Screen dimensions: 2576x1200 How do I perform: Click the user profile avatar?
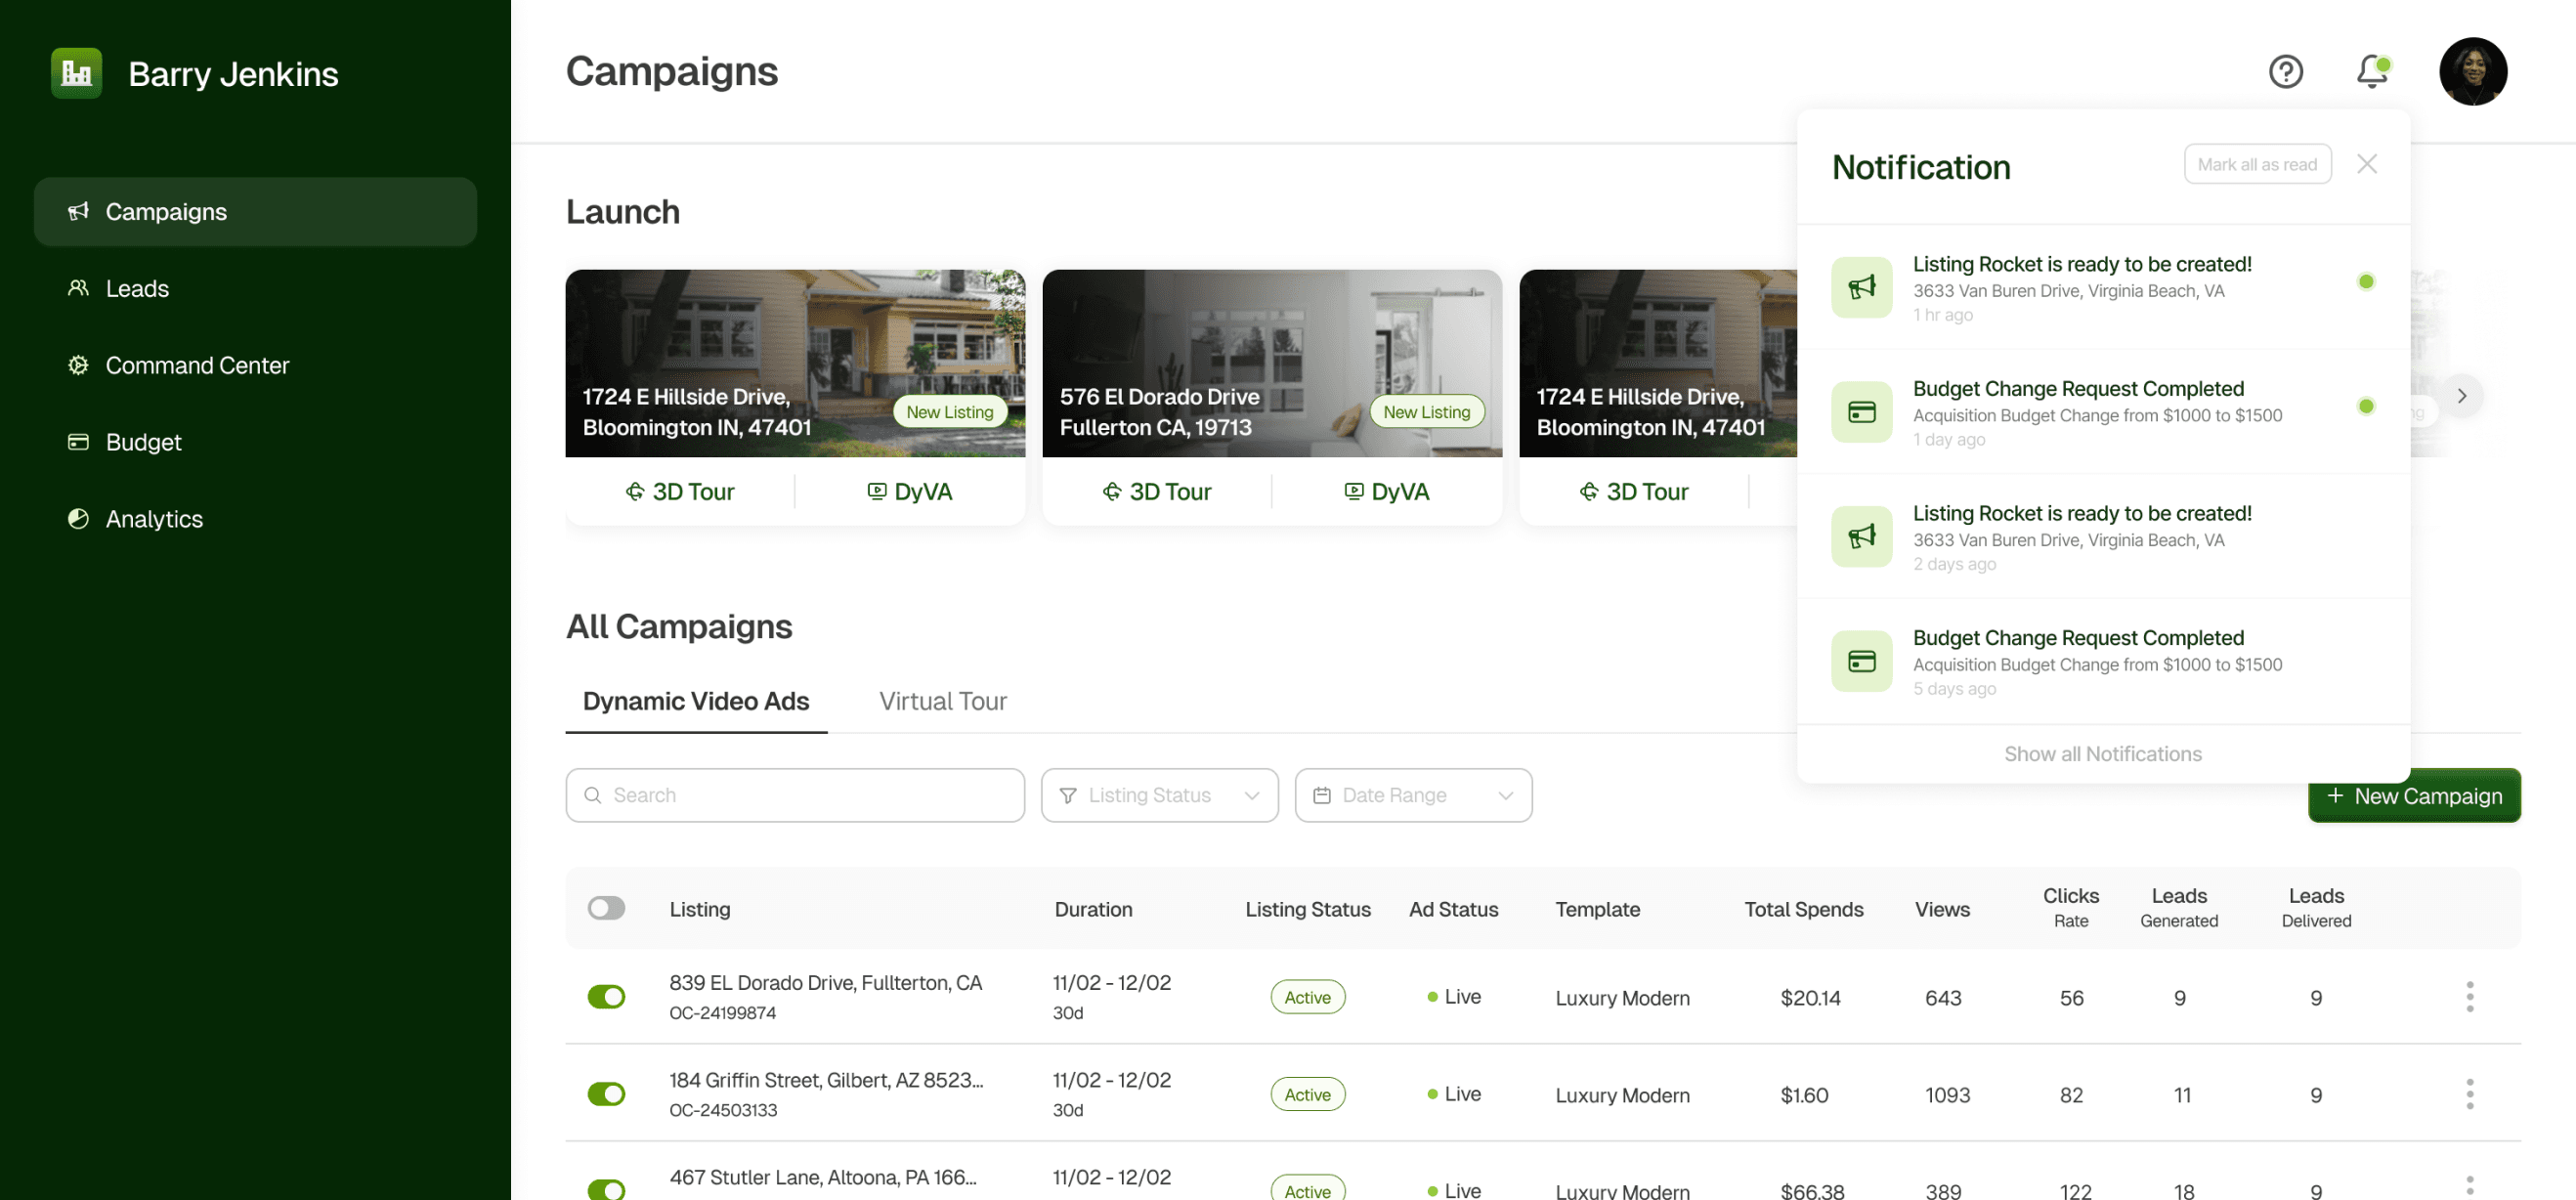click(2472, 72)
